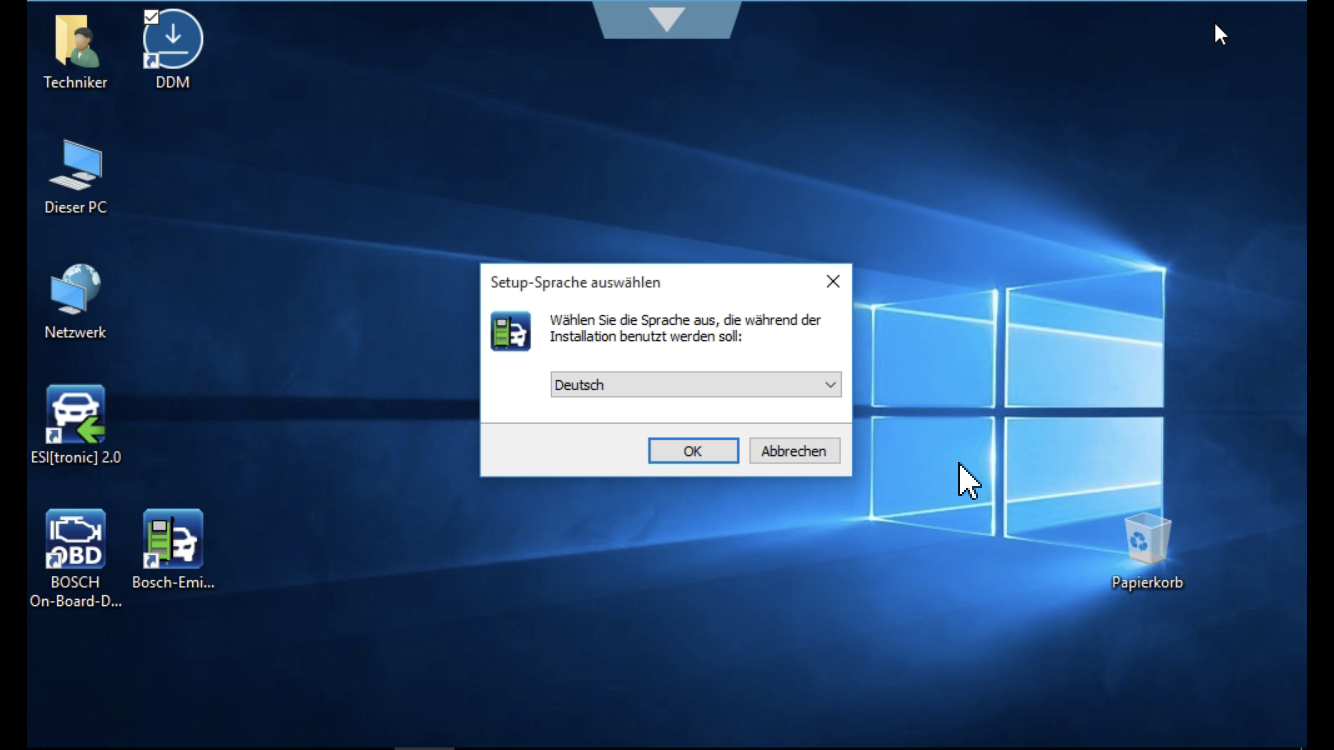Click the installer icon in setup dialog
The image size is (1334, 750).
point(511,331)
